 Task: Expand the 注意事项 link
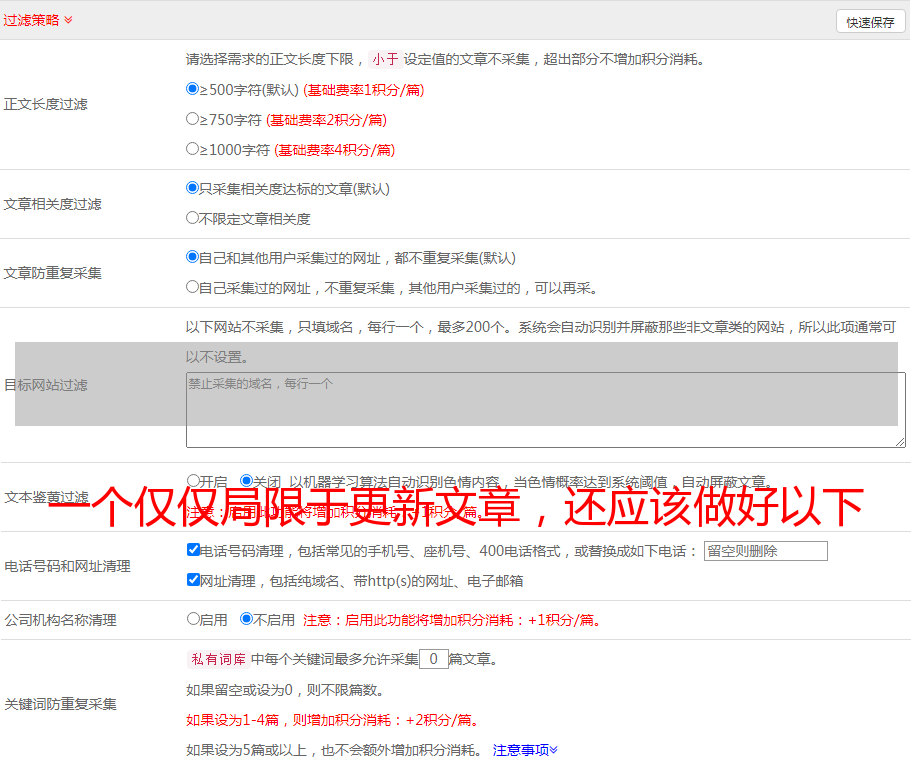click(525, 750)
